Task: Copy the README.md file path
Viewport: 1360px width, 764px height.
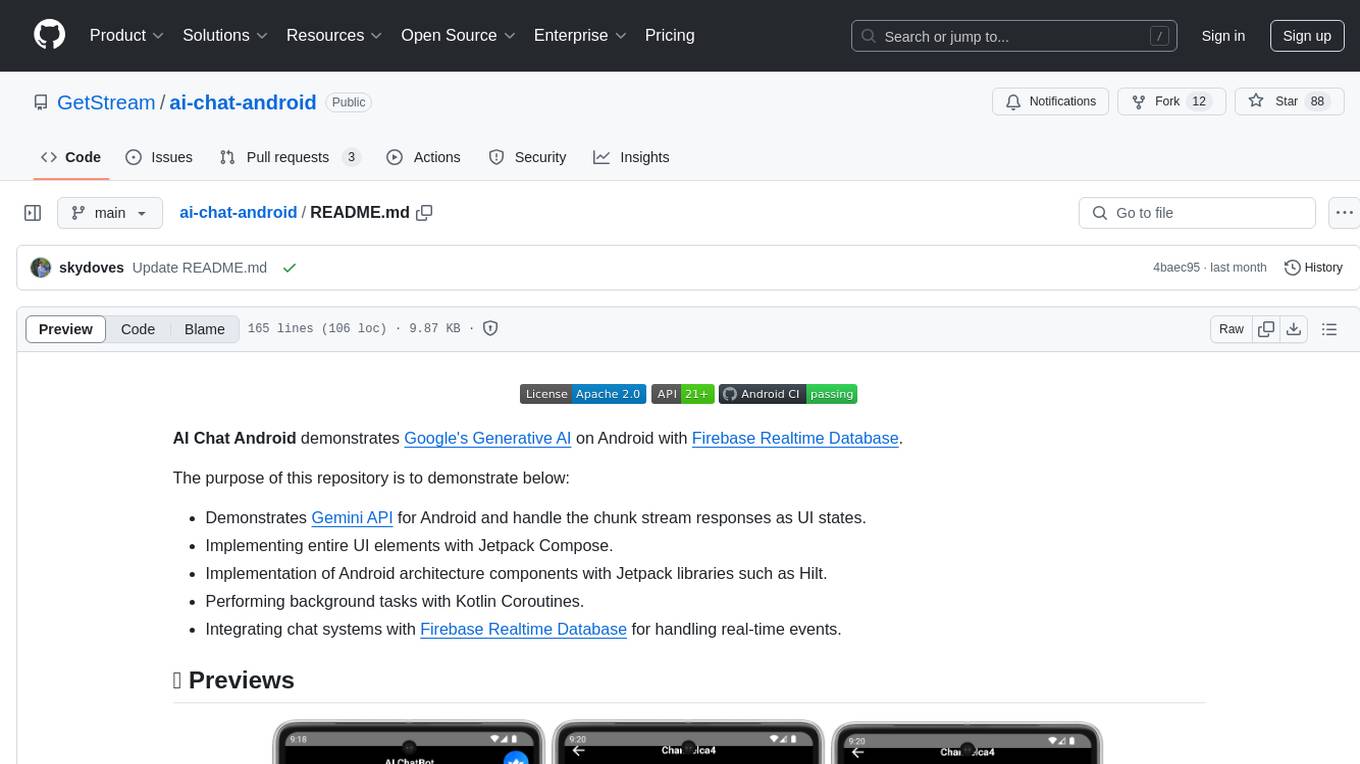Action: pyautogui.click(x=424, y=213)
